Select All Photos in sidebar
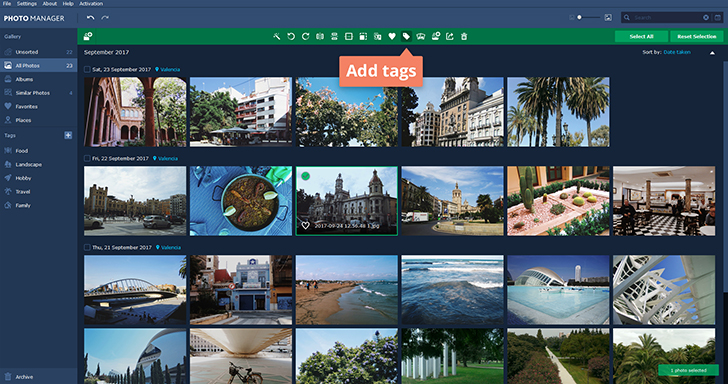The image size is (728, 384). pos(39,65)
